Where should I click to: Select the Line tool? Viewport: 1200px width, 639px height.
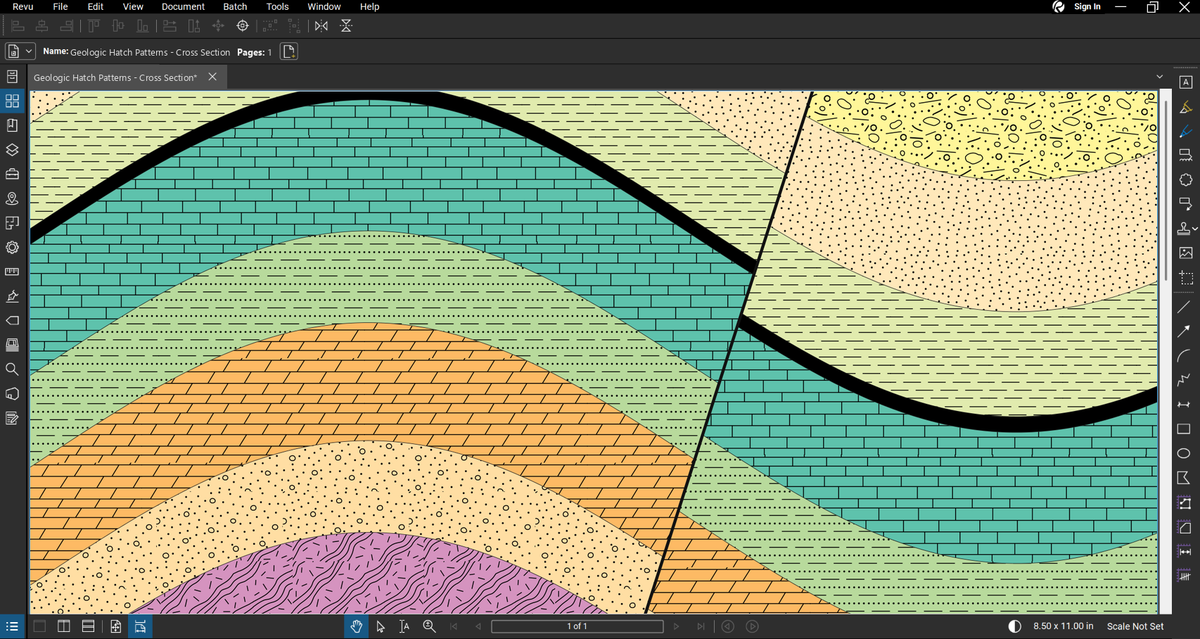pos(1185,307)
